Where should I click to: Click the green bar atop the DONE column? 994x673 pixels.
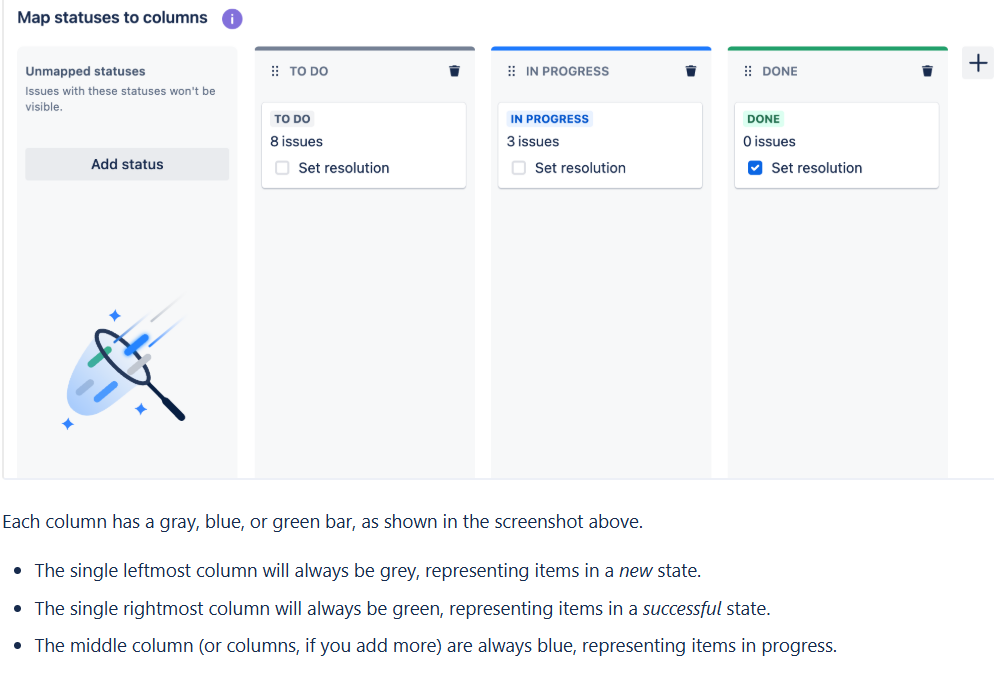pyautogui.click(x=837, y=47)
